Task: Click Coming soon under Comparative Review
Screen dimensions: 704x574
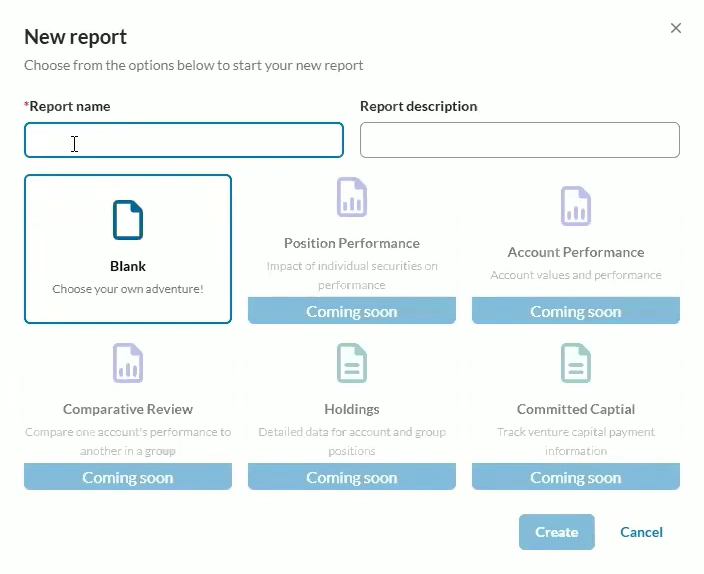Action: click(128, 477)
